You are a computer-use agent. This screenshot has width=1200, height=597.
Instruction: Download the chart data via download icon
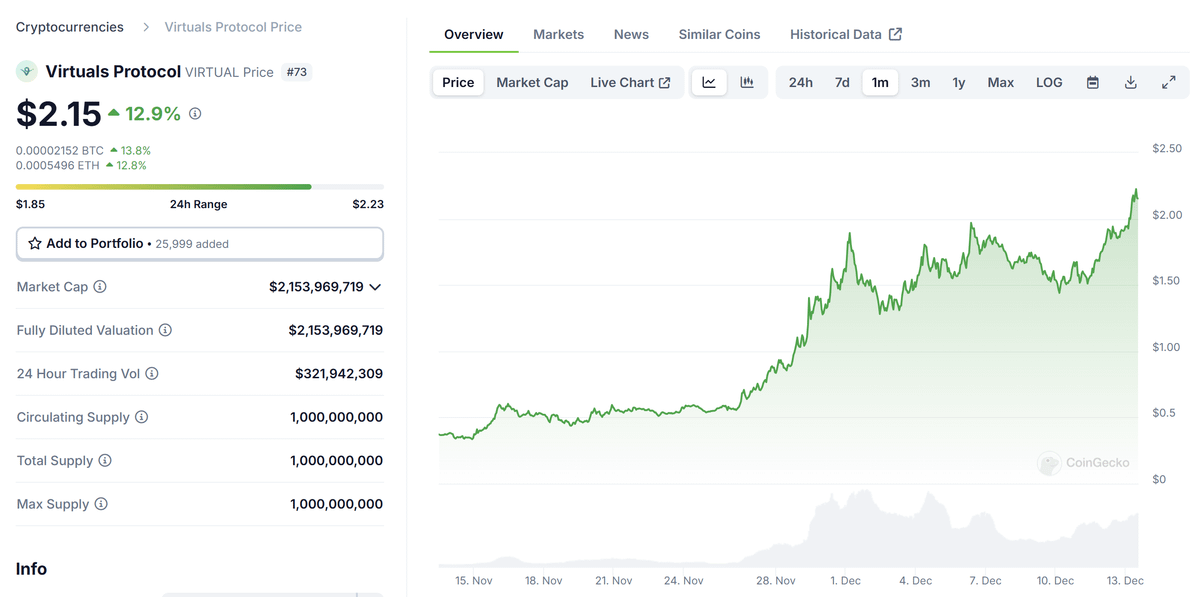click(1131, 82)
